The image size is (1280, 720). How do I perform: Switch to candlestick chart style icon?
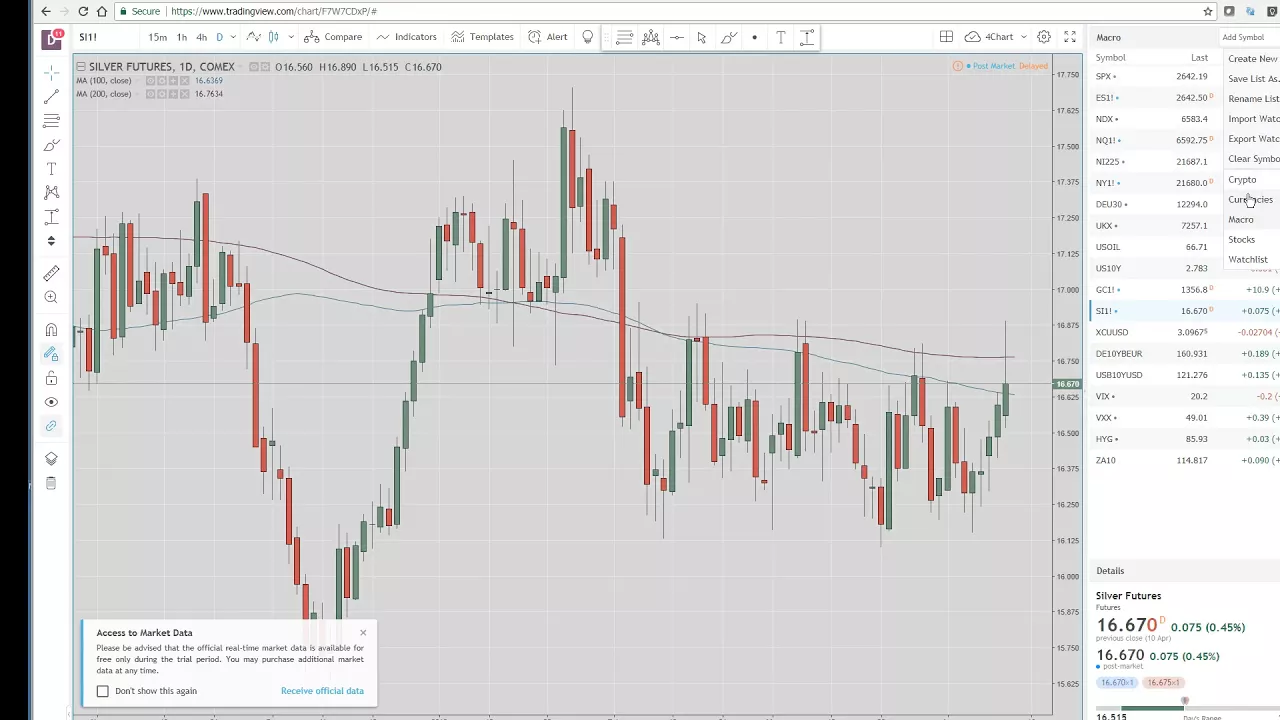(275, 37)
